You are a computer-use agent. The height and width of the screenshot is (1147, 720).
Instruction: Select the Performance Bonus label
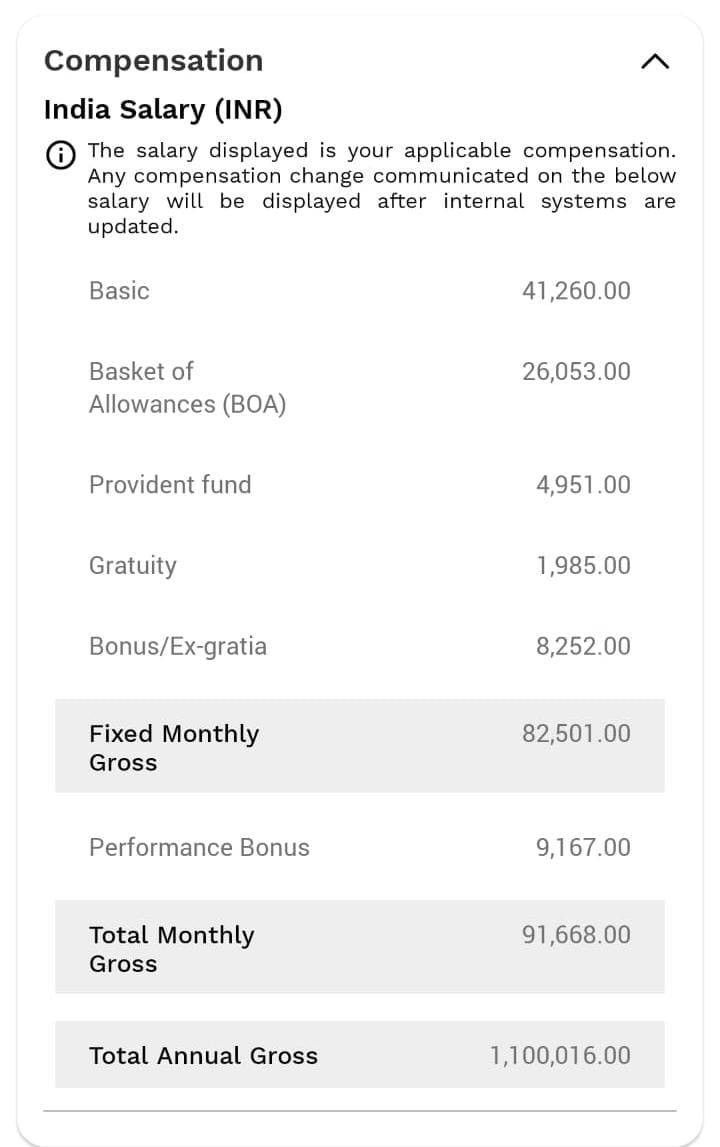point(199,847)
